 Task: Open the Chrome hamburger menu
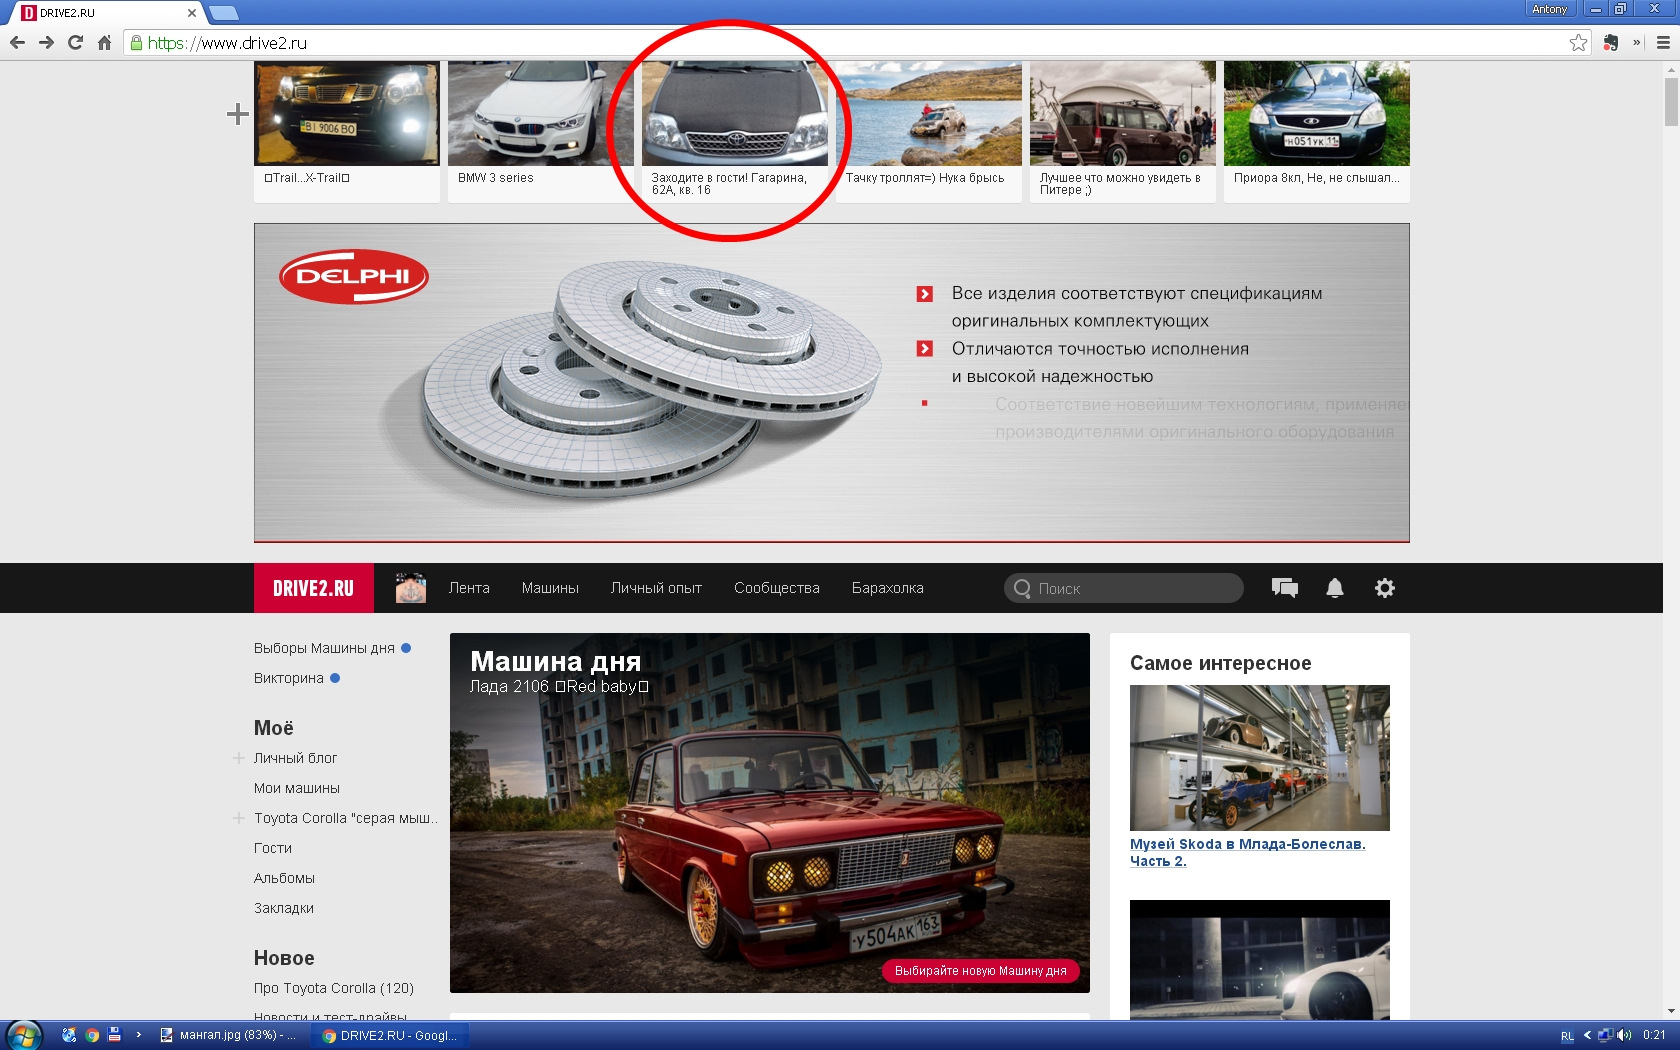(1663, 43)
